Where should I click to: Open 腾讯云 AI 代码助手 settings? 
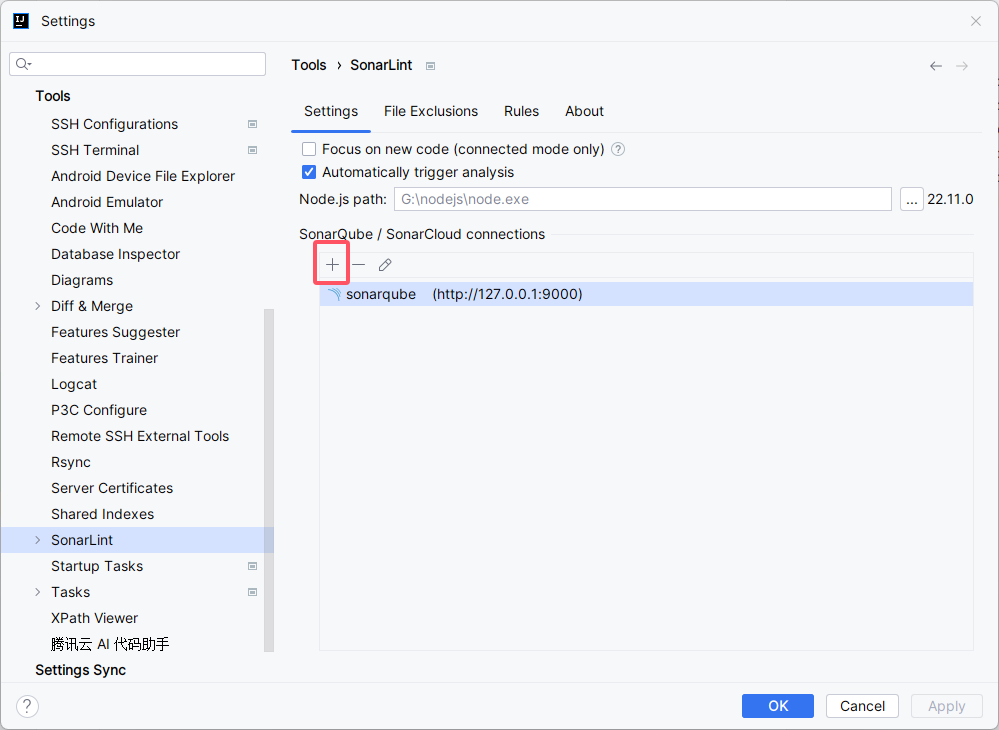click(110, 645)
